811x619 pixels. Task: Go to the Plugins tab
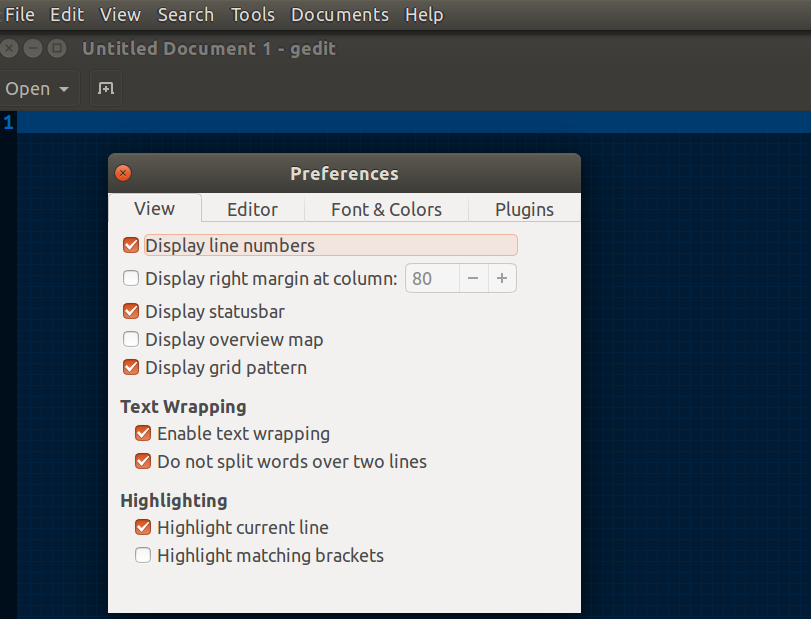pos(524,209)
